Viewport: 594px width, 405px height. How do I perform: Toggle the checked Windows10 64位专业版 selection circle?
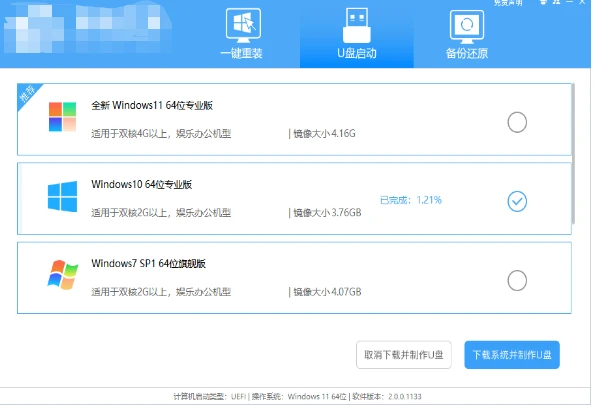pos(517,201)
